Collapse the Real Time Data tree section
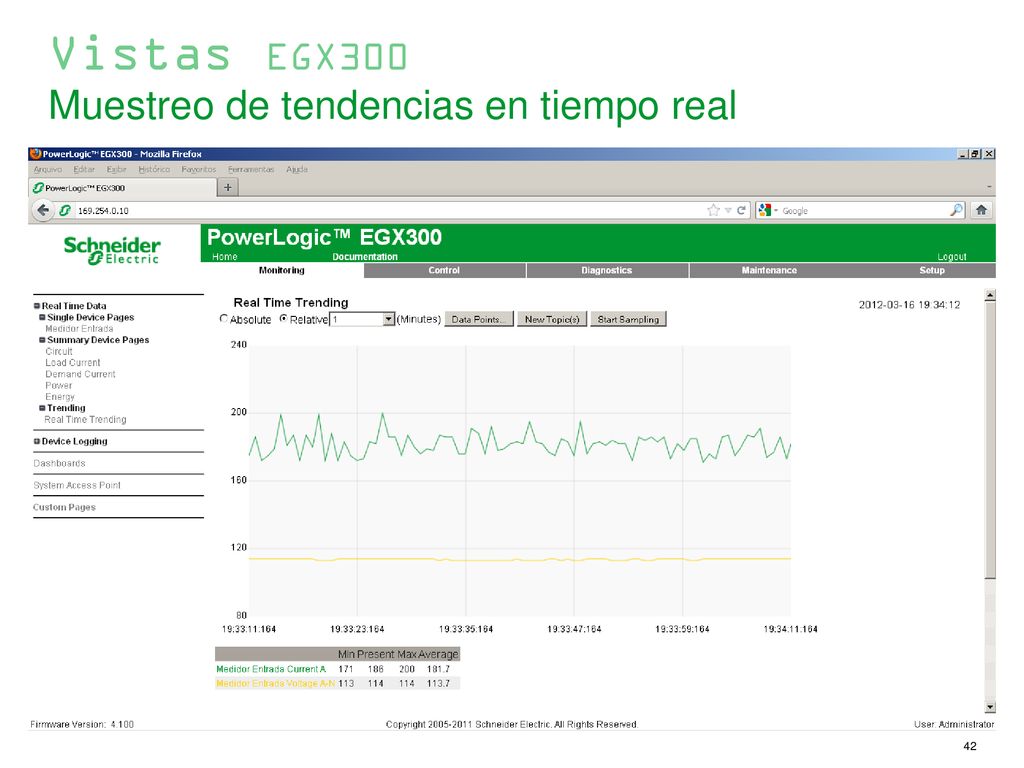Screen dimensions: 1024x768 point(37,306)
